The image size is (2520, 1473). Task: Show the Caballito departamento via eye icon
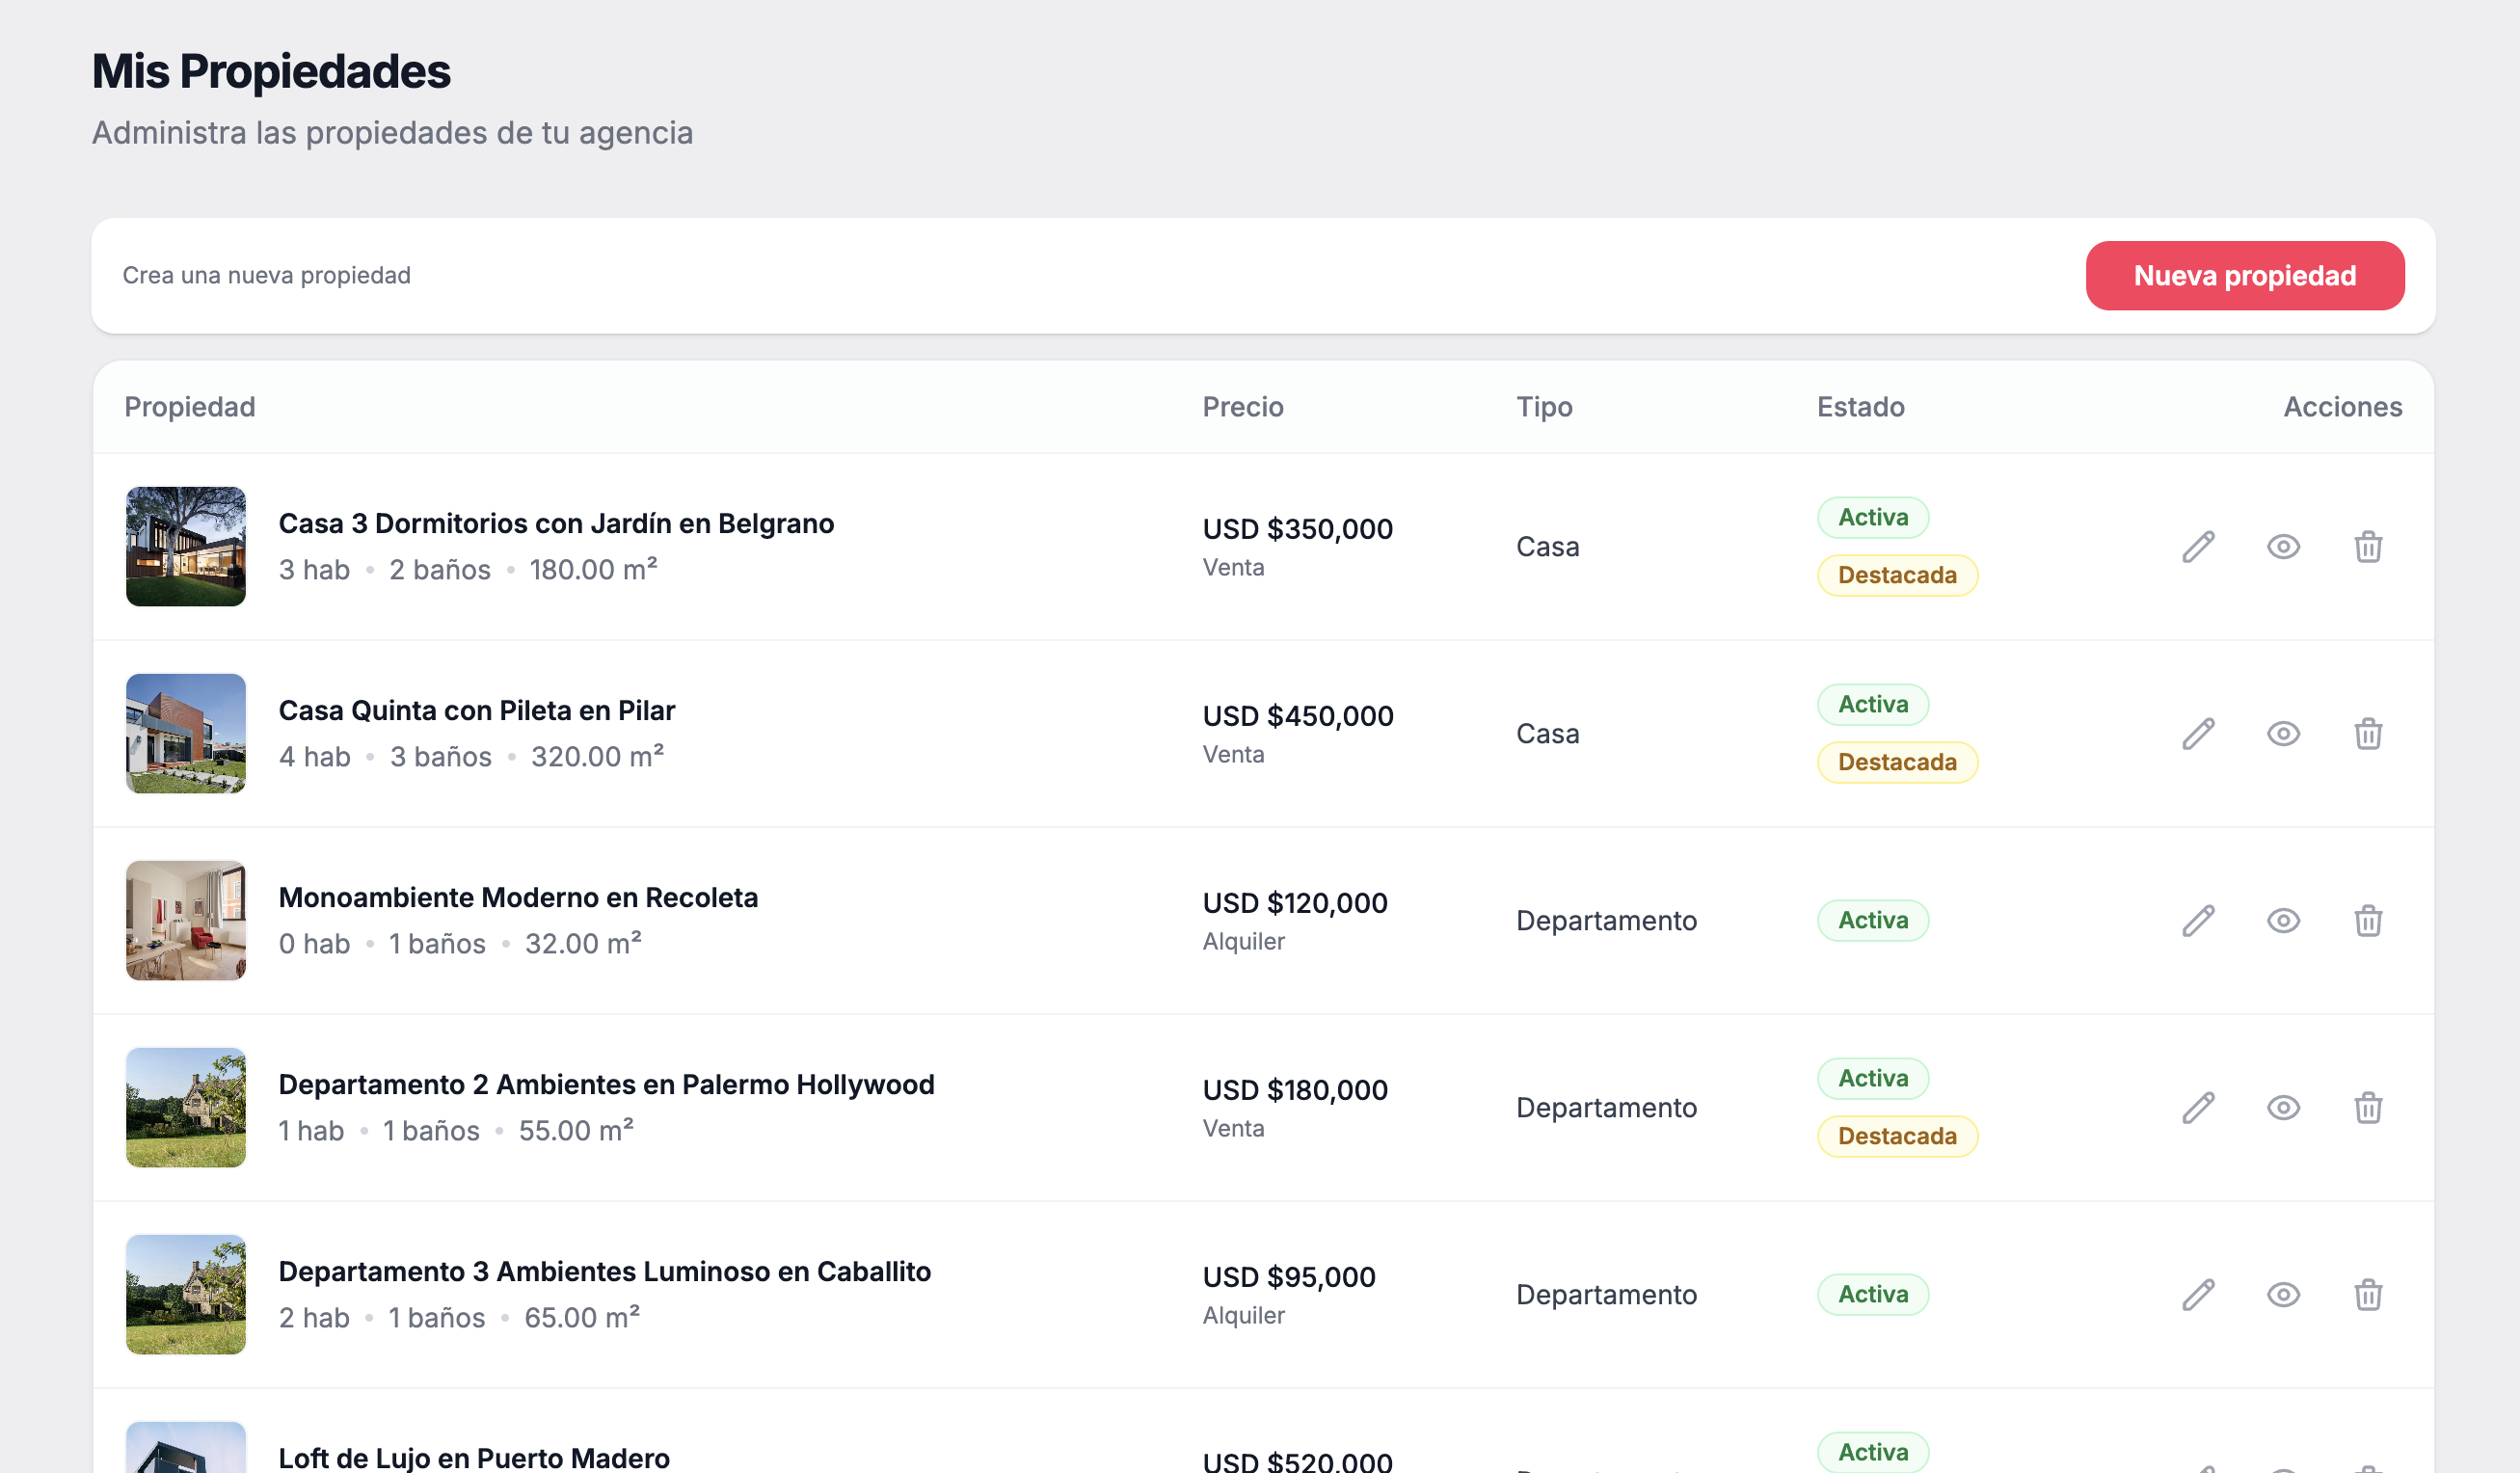pos(2283,1295)
